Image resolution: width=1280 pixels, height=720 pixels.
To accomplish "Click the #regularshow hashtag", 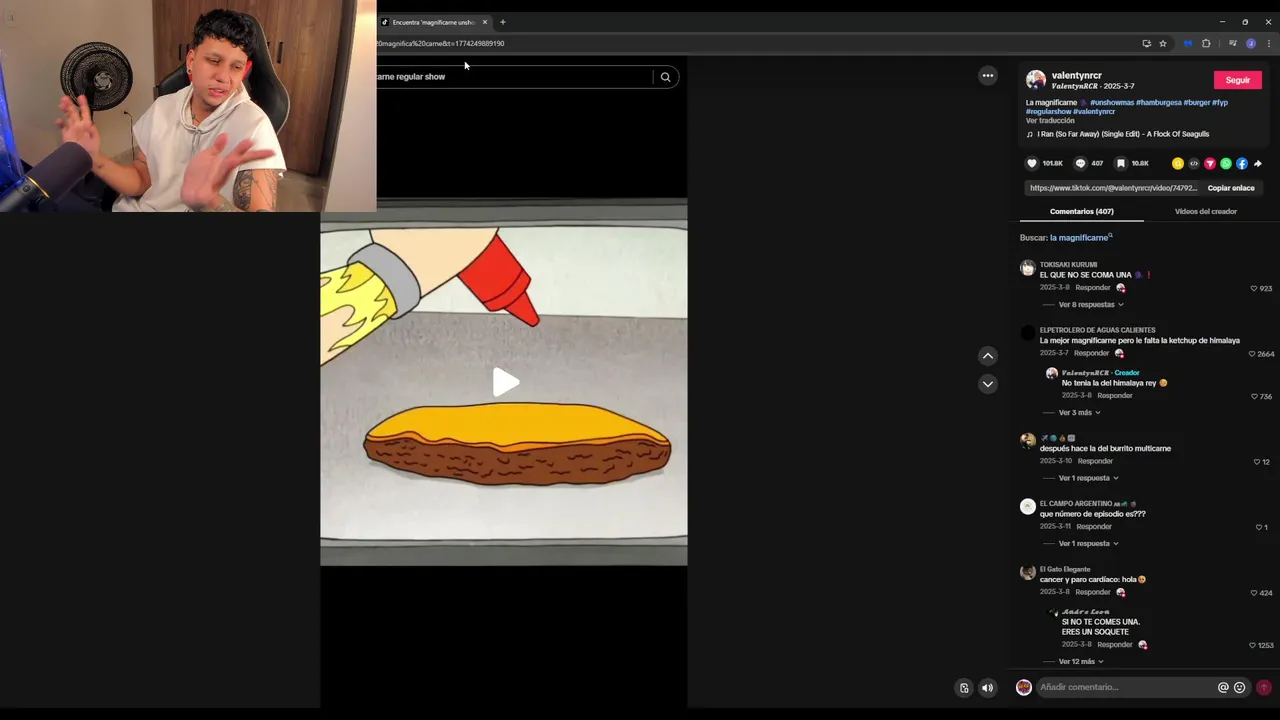I will 1048,111.
